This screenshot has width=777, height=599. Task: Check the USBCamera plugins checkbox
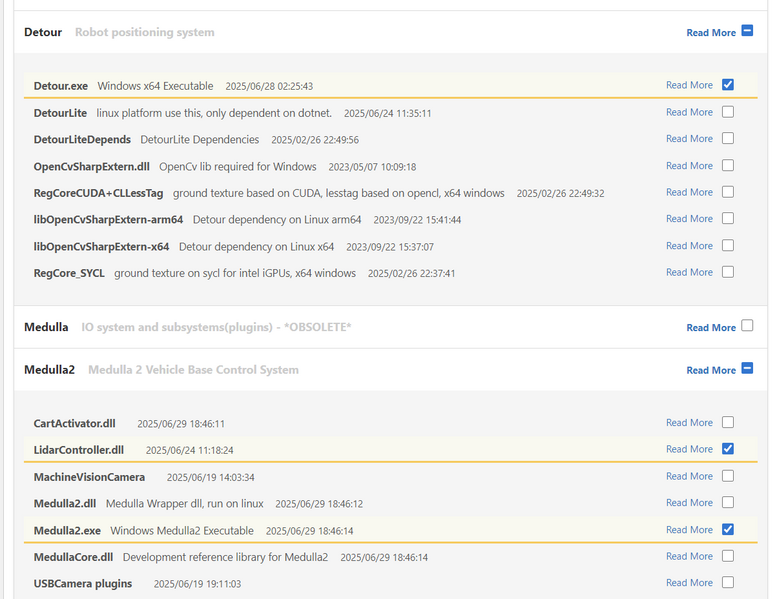click(x=727, y=582)
